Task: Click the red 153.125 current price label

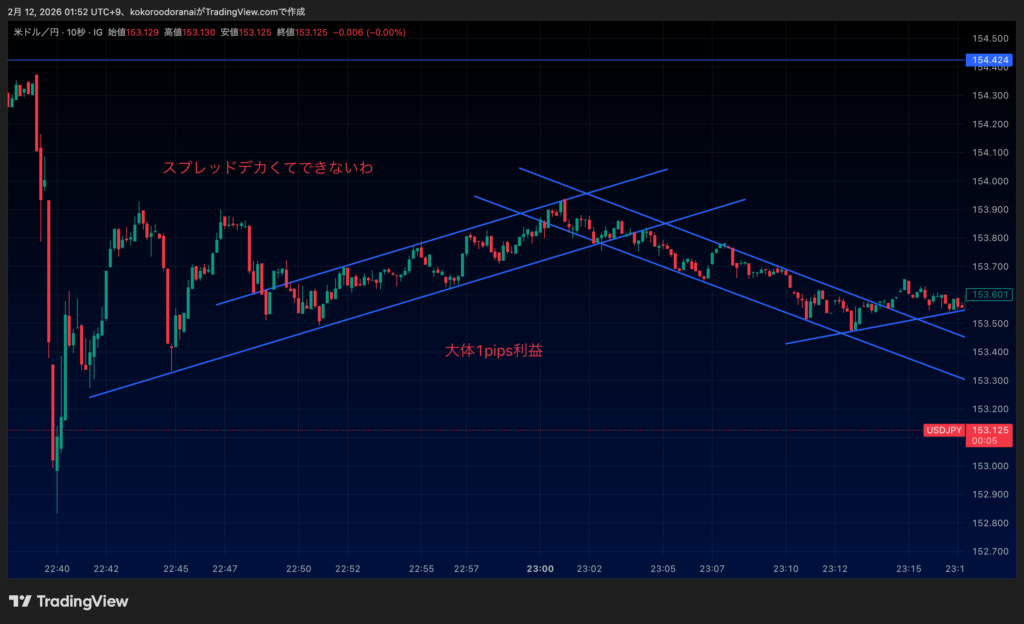Action: 988,430
